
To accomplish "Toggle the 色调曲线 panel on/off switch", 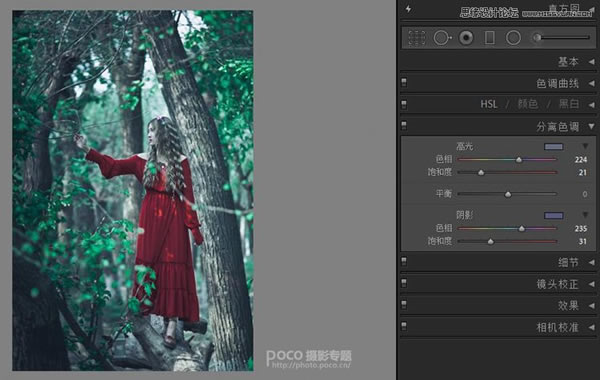I will (x=404, y=82).
